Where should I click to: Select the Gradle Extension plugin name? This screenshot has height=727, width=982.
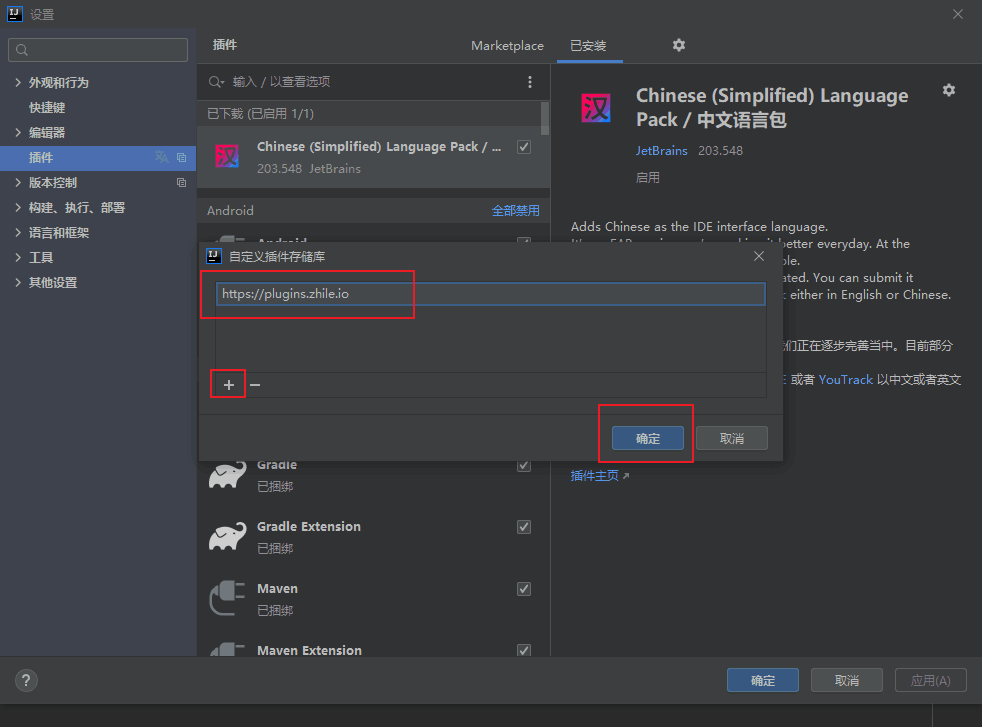tap(309, 527)
